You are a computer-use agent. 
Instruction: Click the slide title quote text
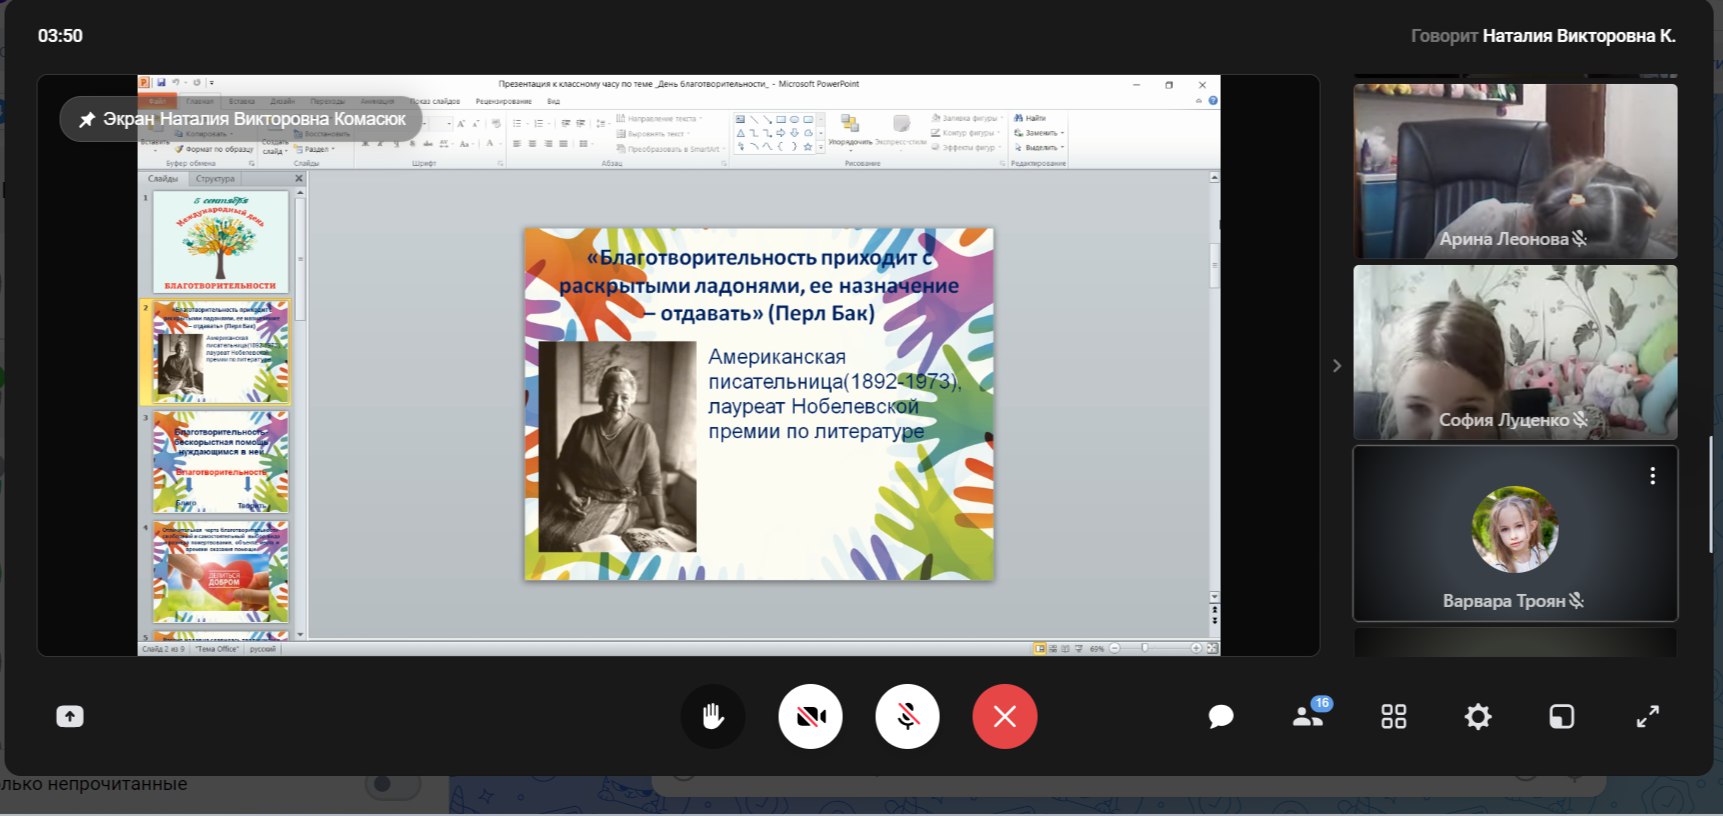pos(759,285)
